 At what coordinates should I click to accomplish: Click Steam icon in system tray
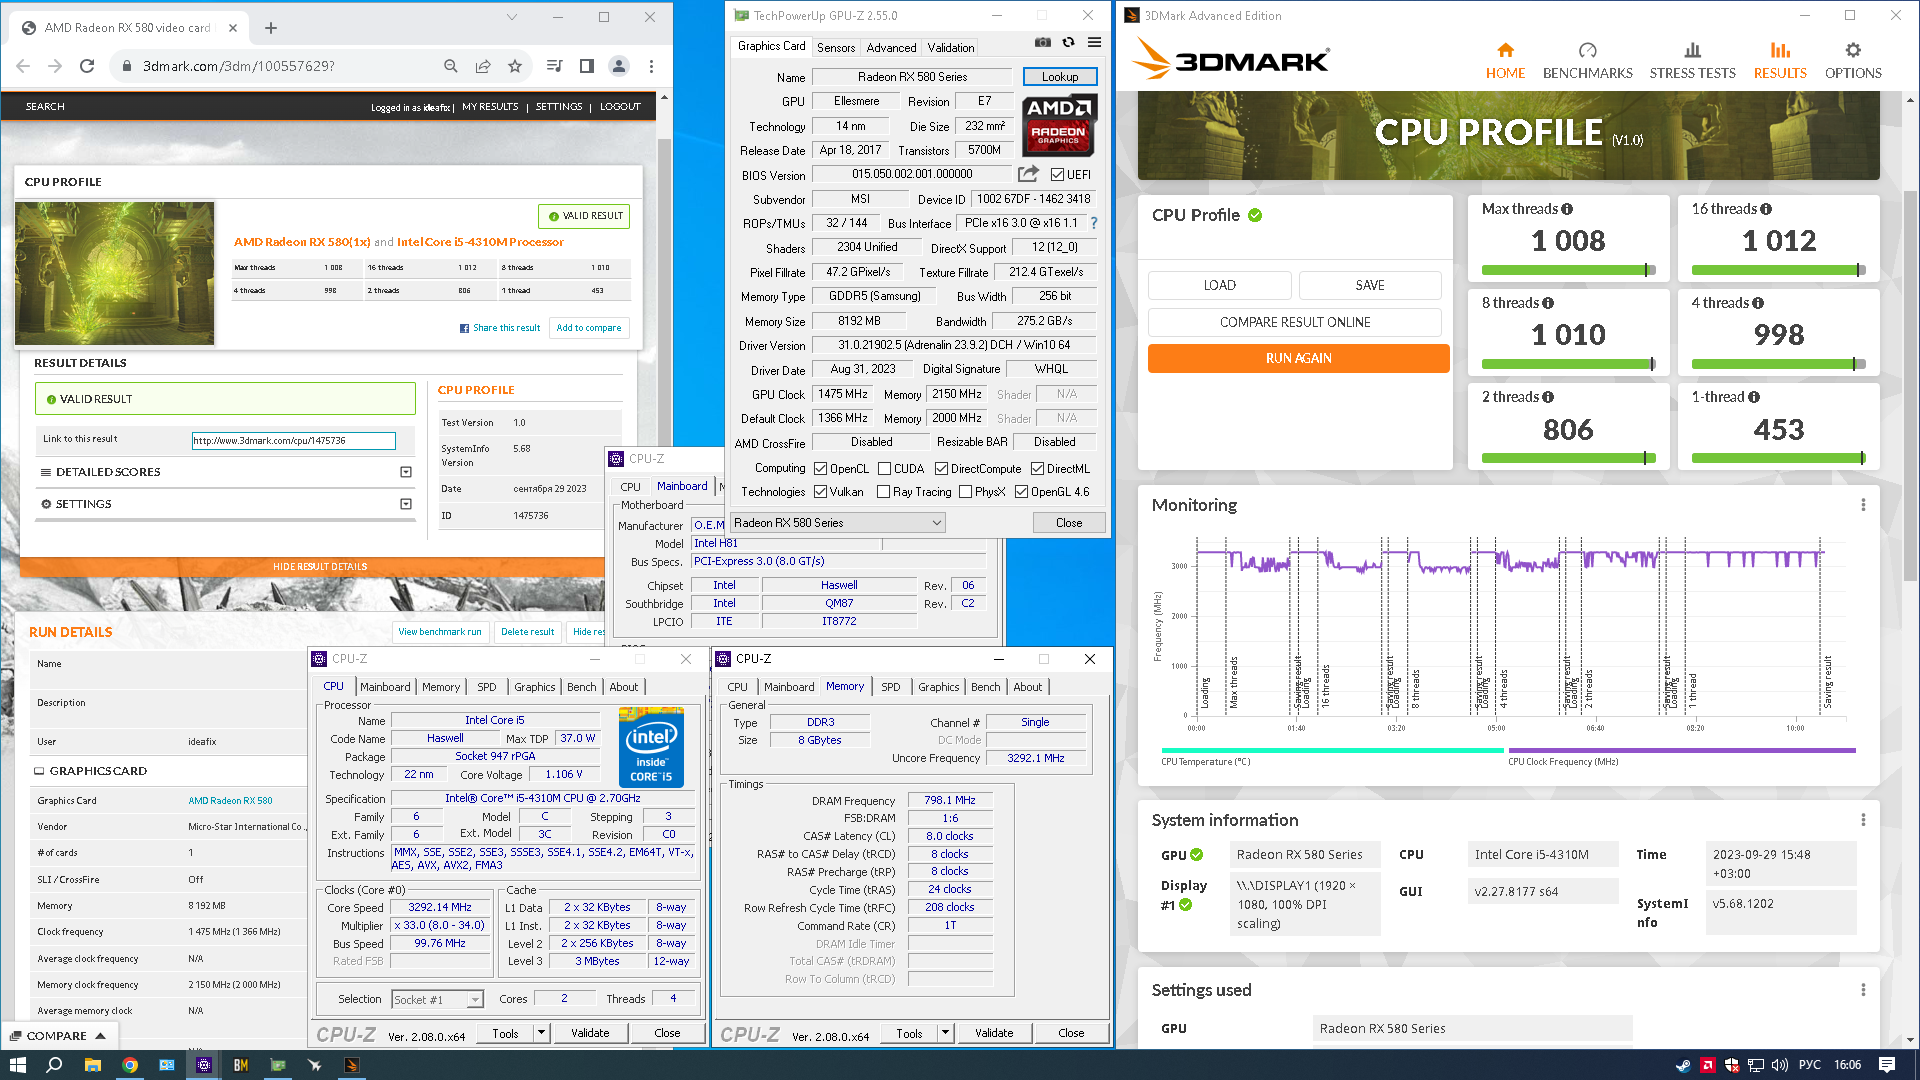pos(1683,1065)
